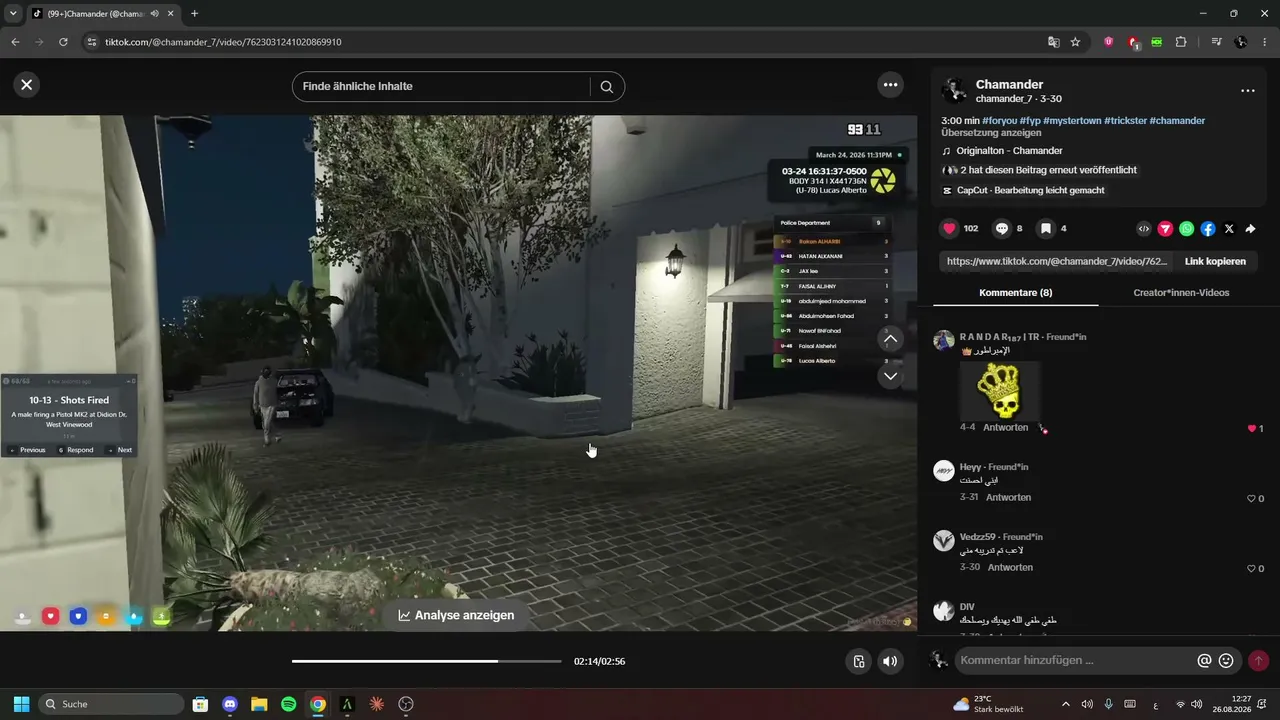Bookmark this page with the star icon
The image size is (1280, 720).
point(1075,42)
